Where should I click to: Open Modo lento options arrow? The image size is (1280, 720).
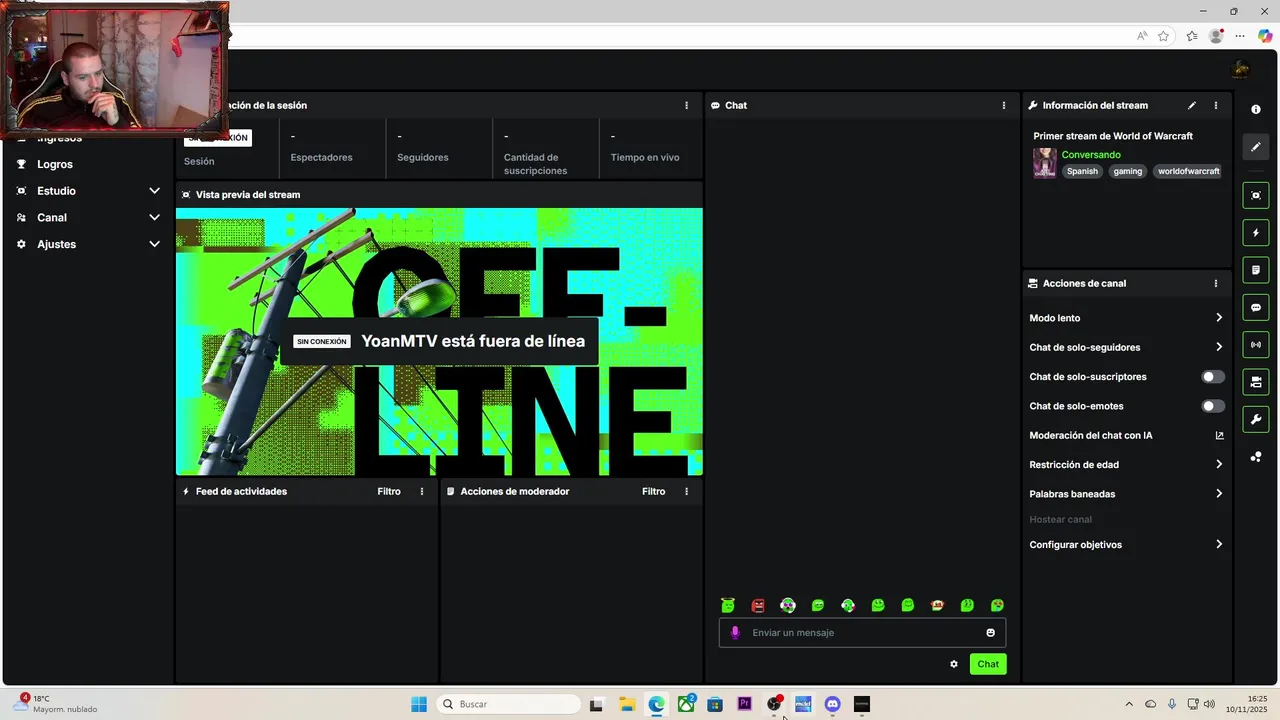point(1219,318)
